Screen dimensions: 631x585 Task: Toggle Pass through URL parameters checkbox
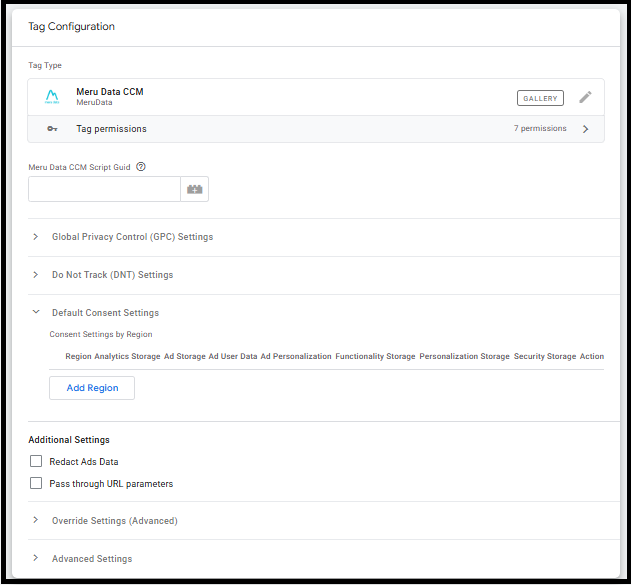36,484
